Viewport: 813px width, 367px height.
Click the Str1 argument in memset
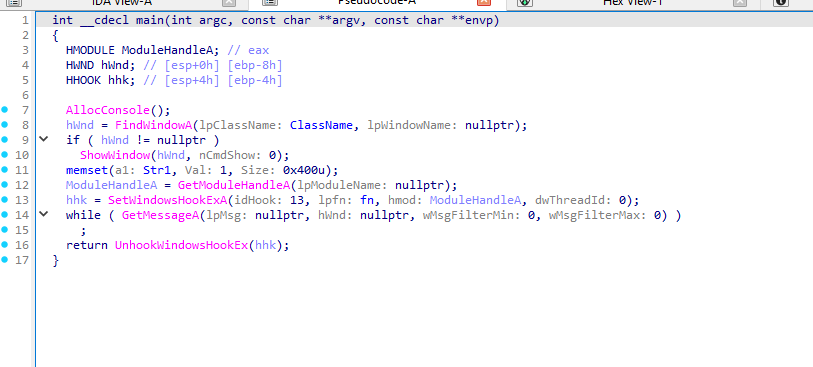pyautogui.click(x=157, y=171)
